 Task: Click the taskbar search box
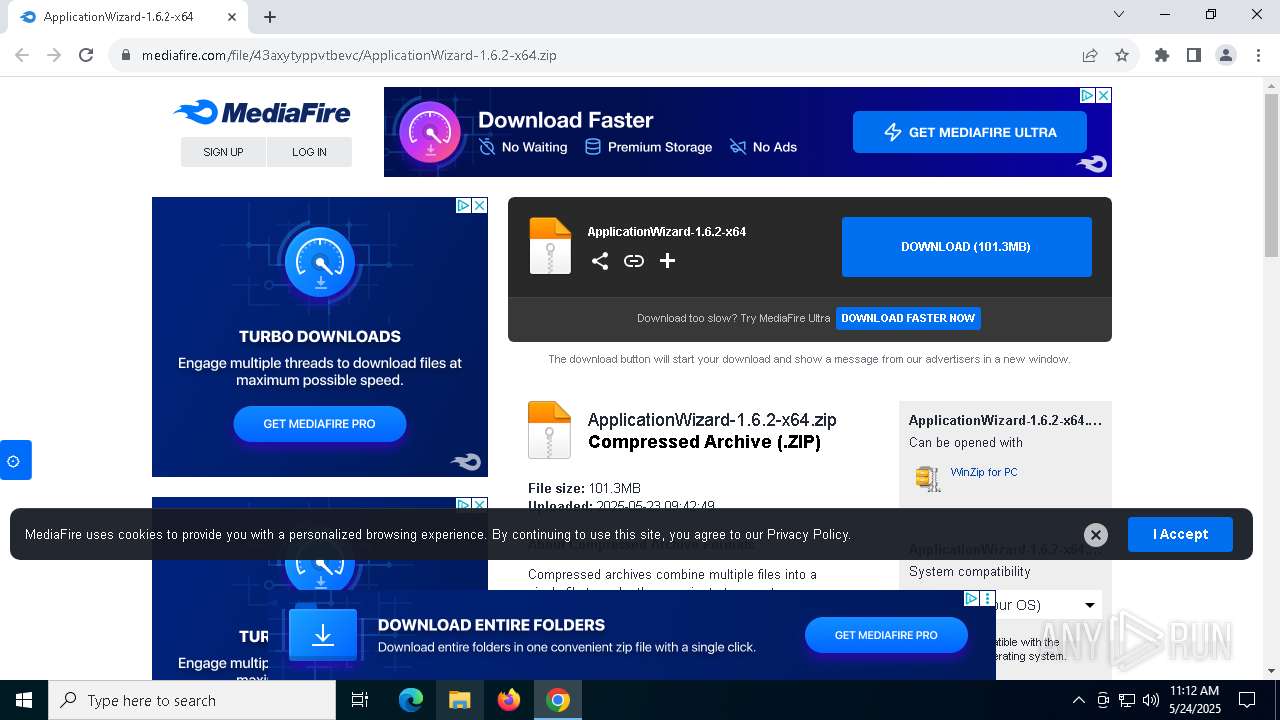[192, 700]
